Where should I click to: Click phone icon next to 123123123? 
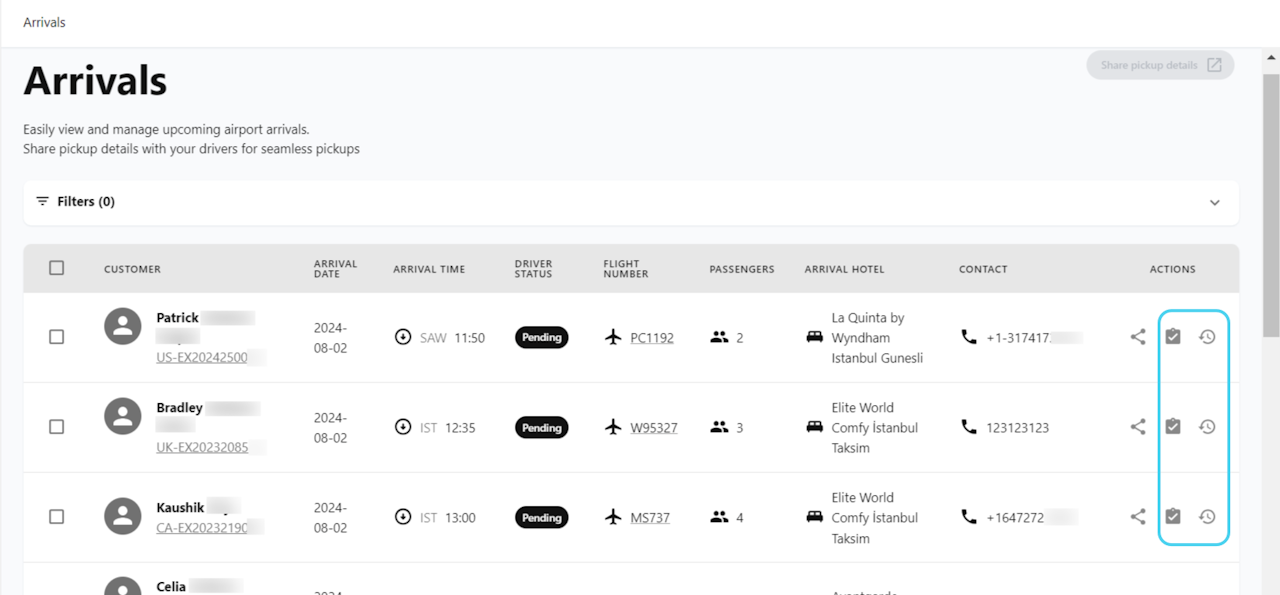coord(968,427)
